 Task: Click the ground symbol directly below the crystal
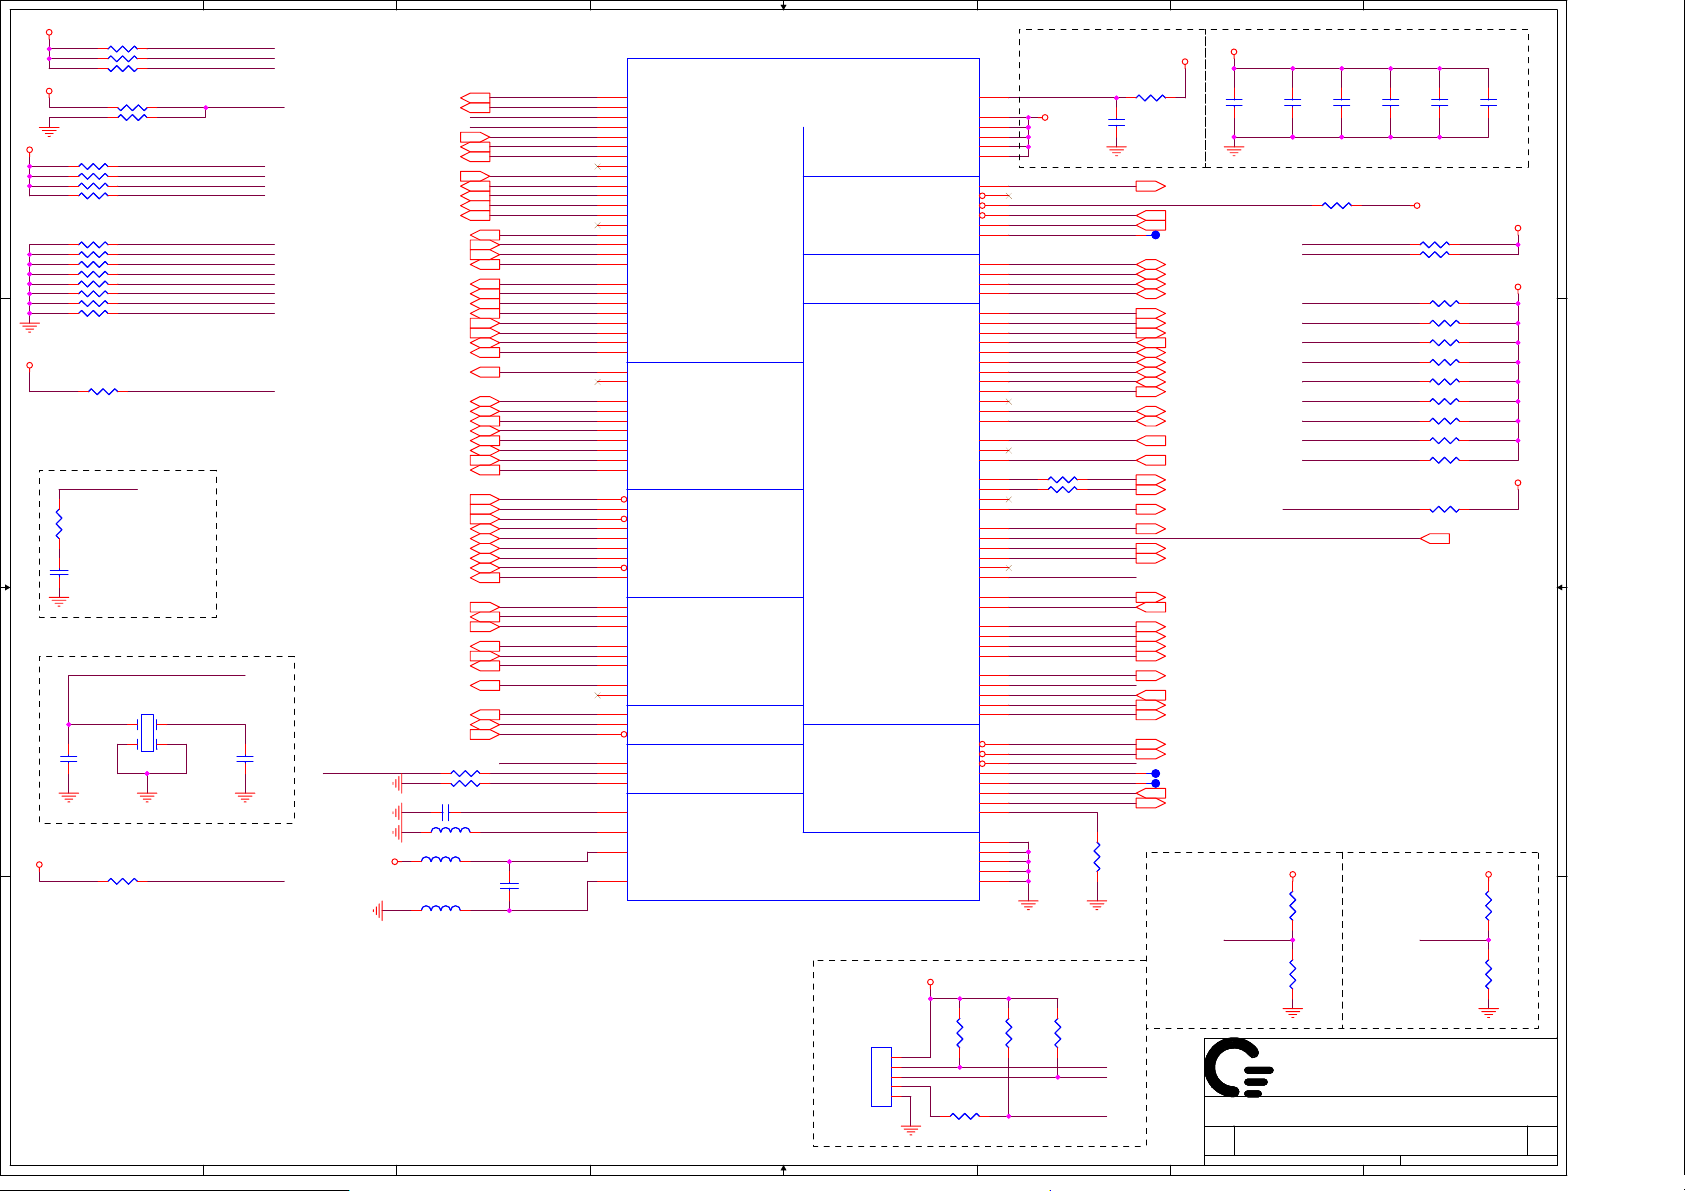[x=147, y=797]
